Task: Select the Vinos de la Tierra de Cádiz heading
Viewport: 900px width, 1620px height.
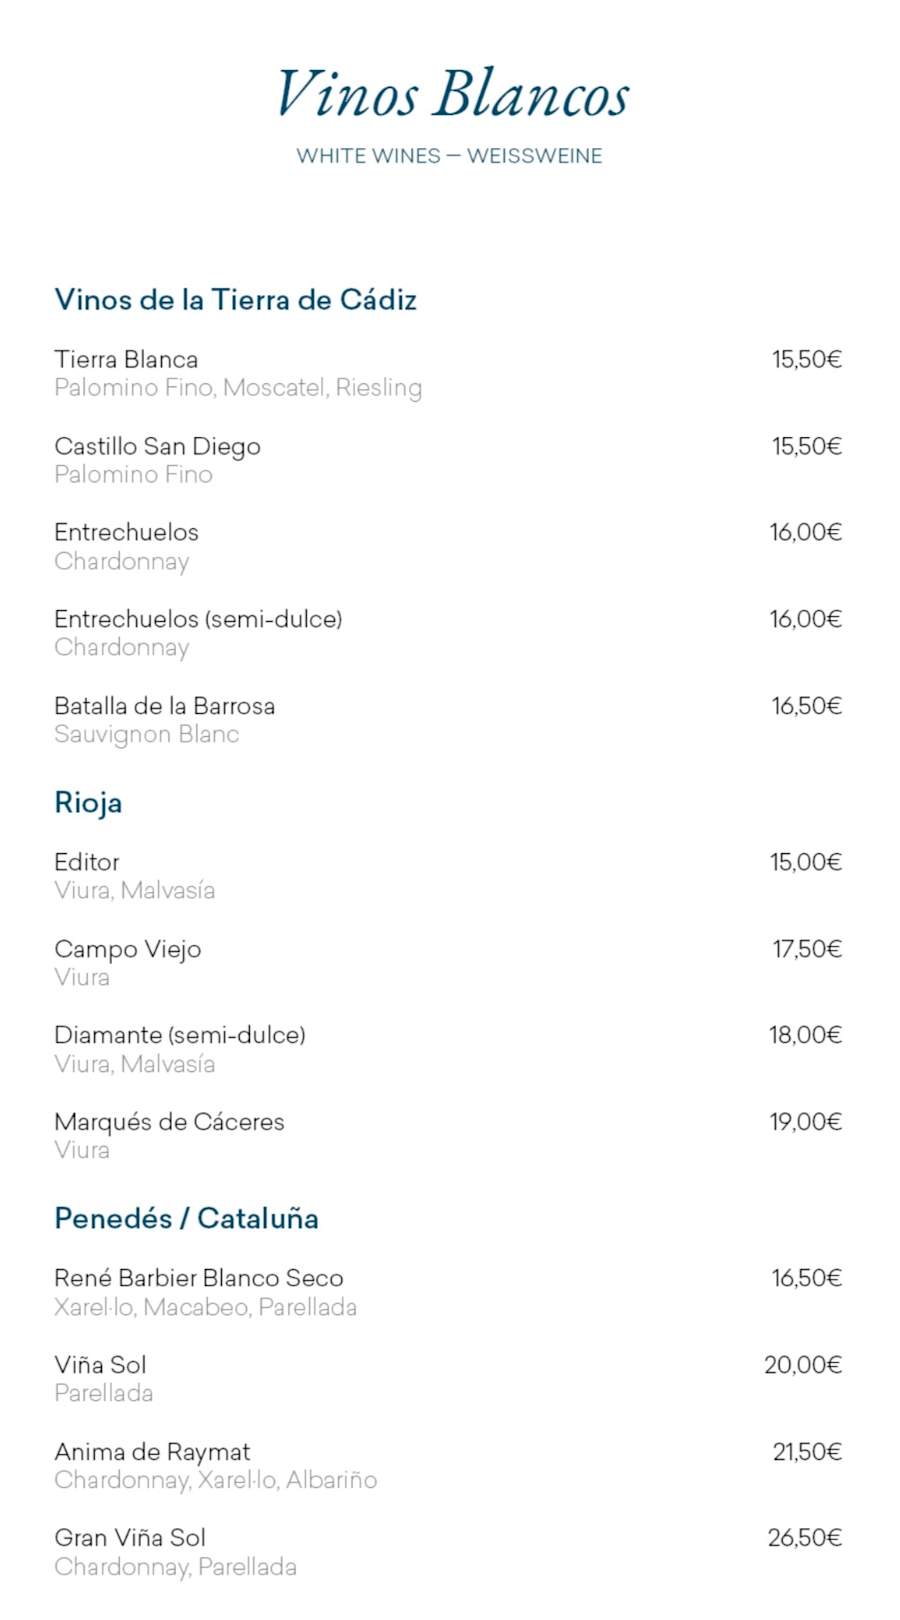Action: pyautogui.click(x=235, y=300)
